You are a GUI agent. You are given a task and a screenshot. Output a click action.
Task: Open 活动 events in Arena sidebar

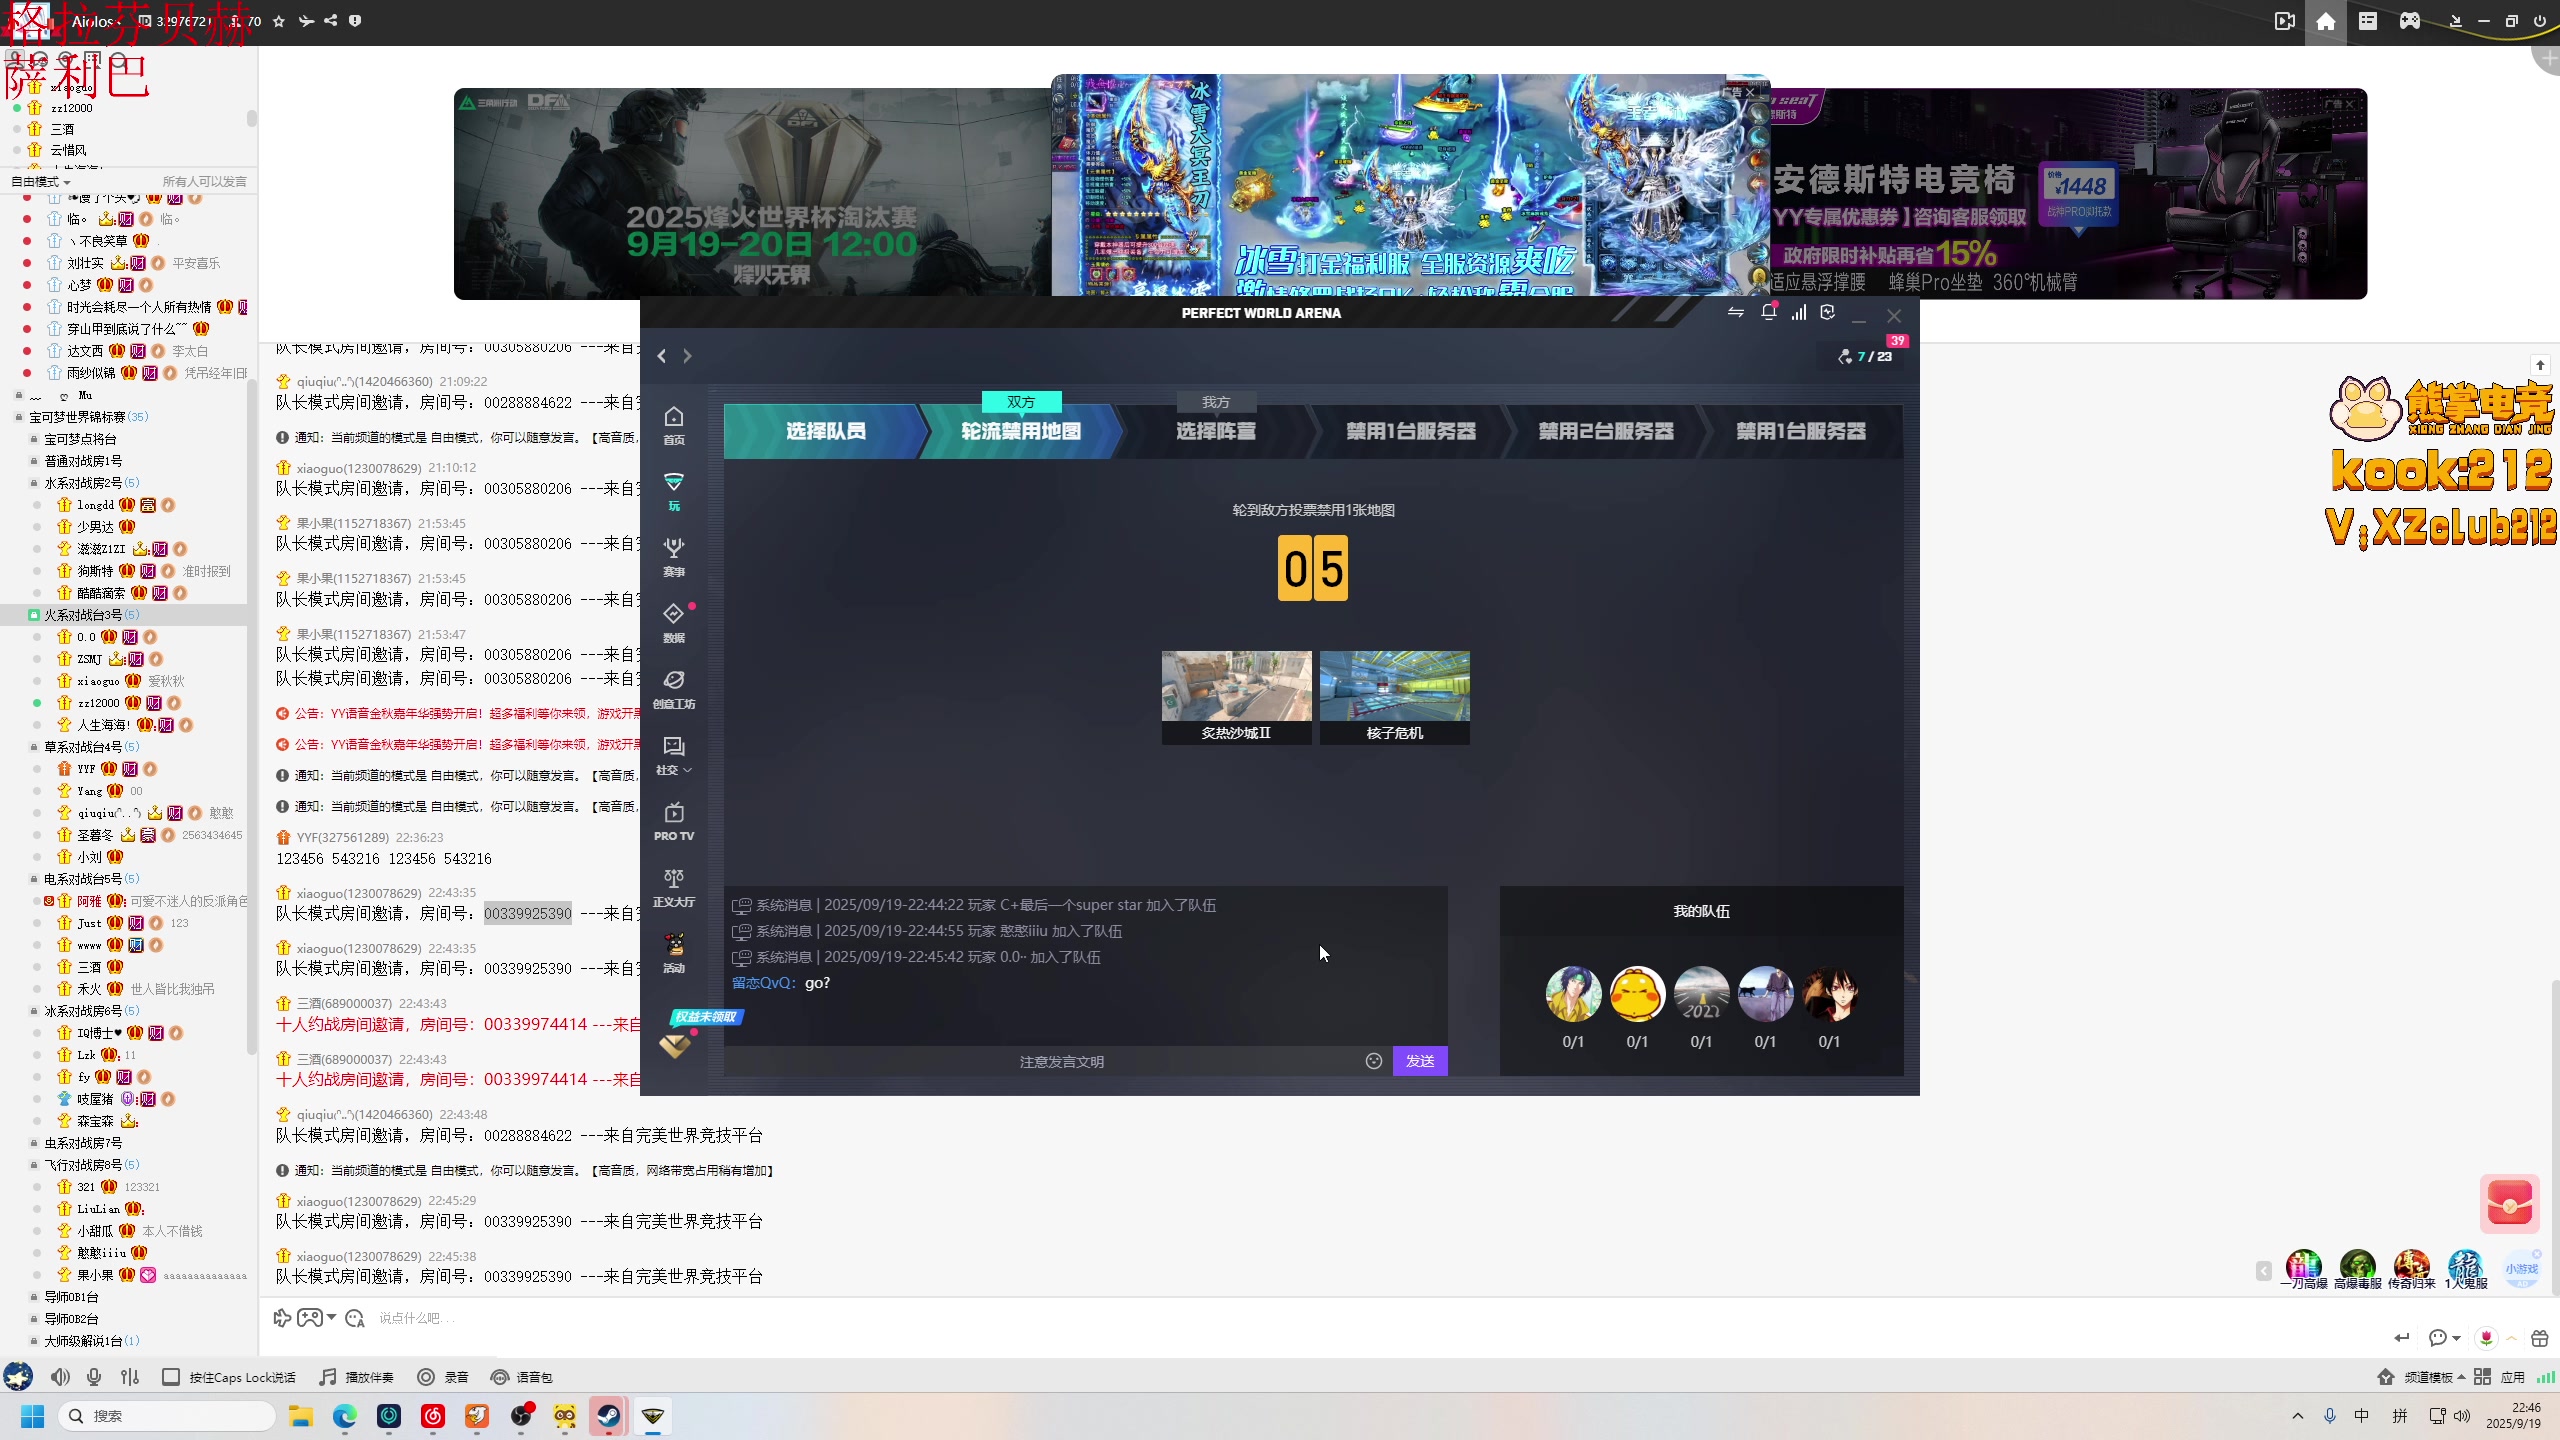point(674,953)
